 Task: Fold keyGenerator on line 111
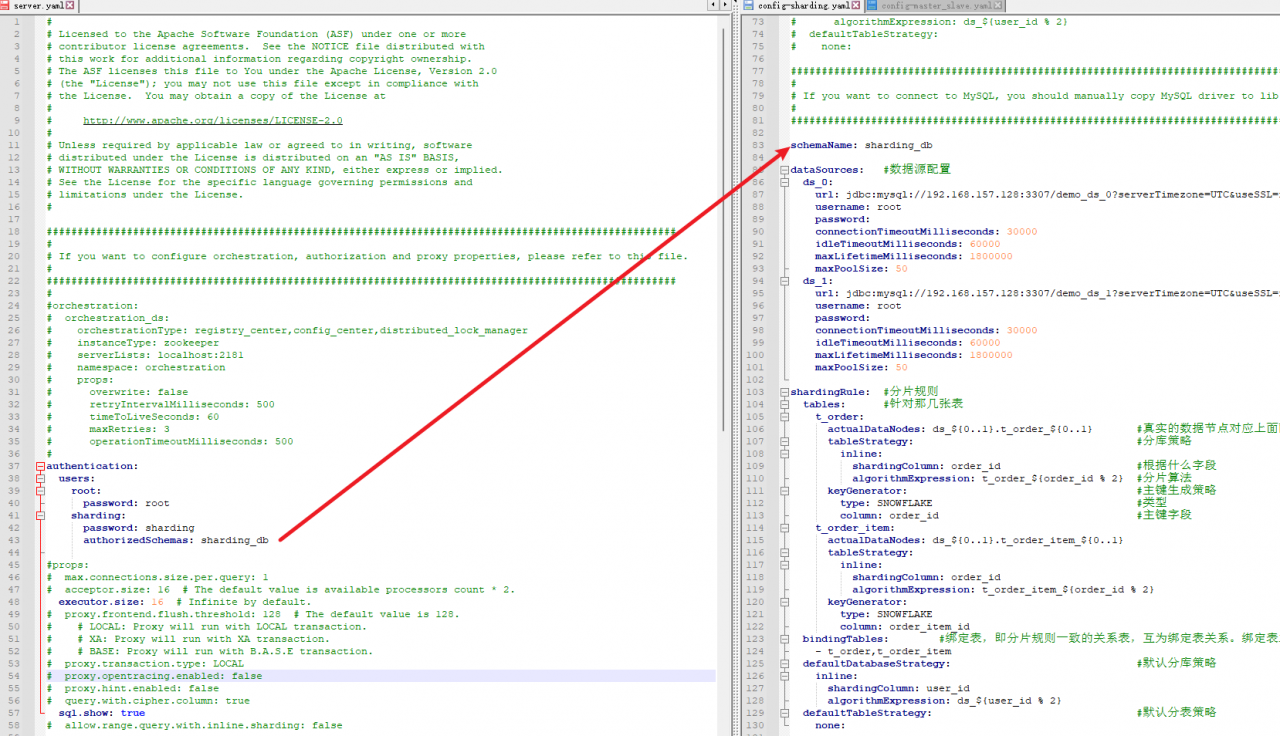(x=785, y=490)
